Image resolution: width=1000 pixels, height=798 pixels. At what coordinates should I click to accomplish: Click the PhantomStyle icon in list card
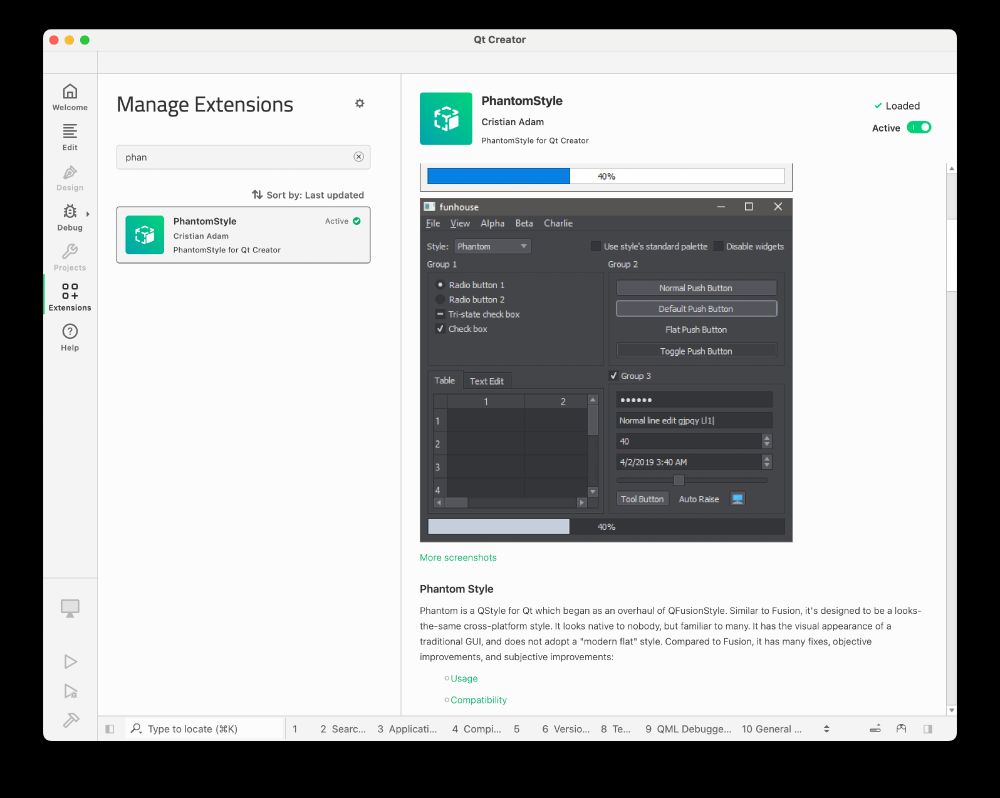(145, 235)
